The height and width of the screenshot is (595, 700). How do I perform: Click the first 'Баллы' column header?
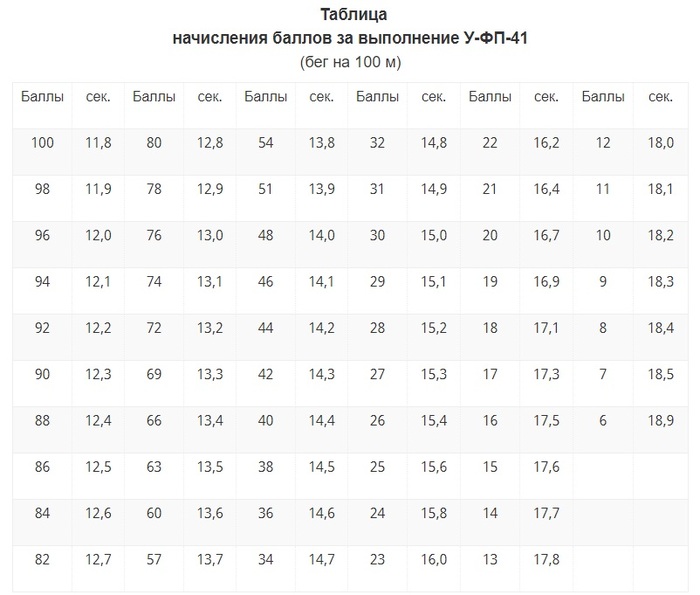(x=42, y=96)
